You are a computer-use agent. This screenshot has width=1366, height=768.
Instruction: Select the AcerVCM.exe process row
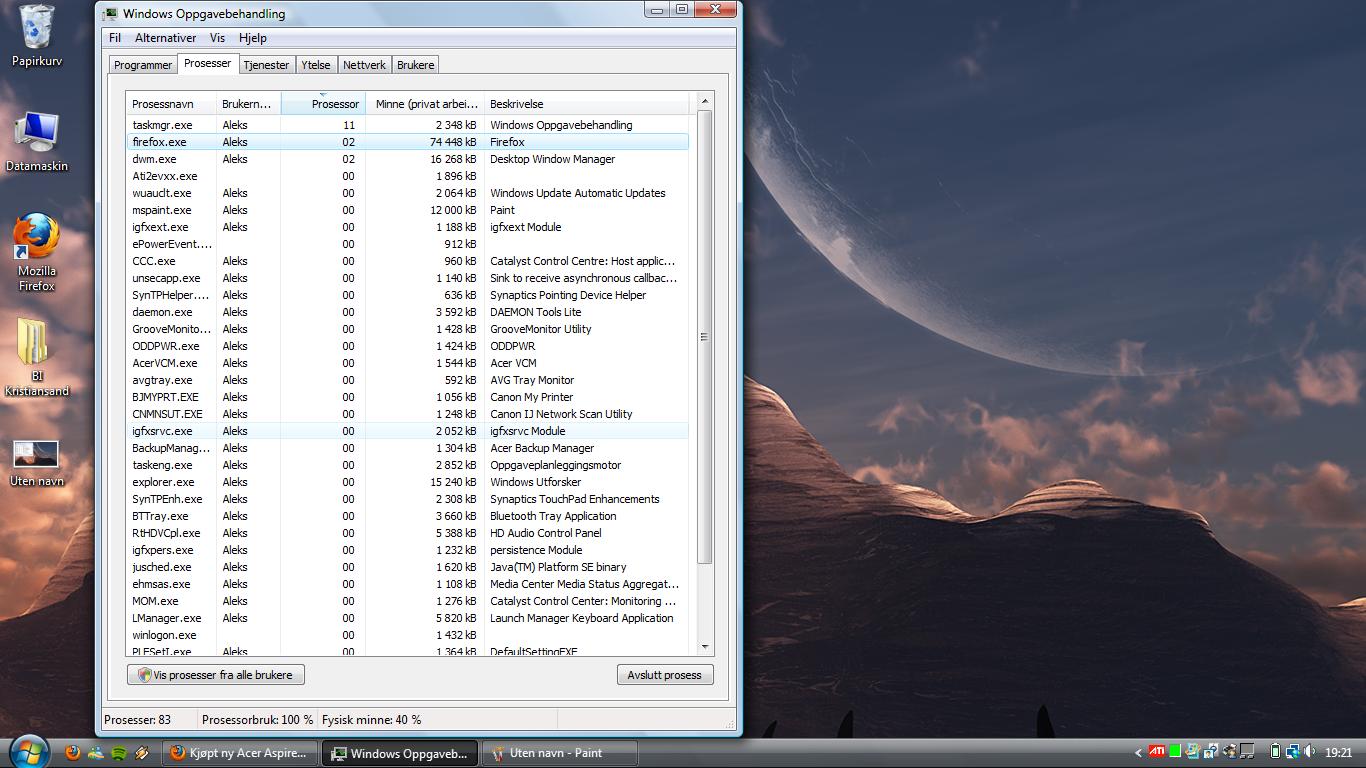(408, 363)
